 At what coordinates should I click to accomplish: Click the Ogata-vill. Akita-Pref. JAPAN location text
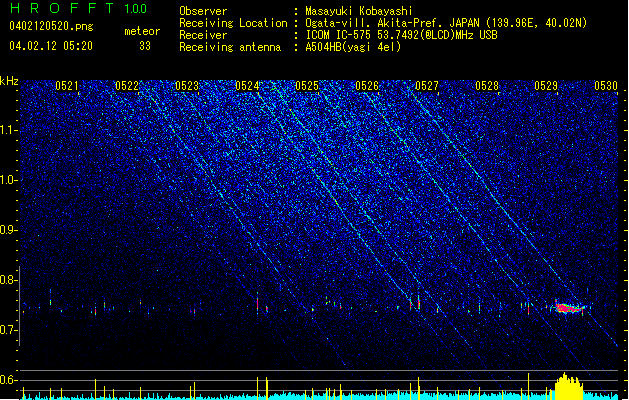446,23
